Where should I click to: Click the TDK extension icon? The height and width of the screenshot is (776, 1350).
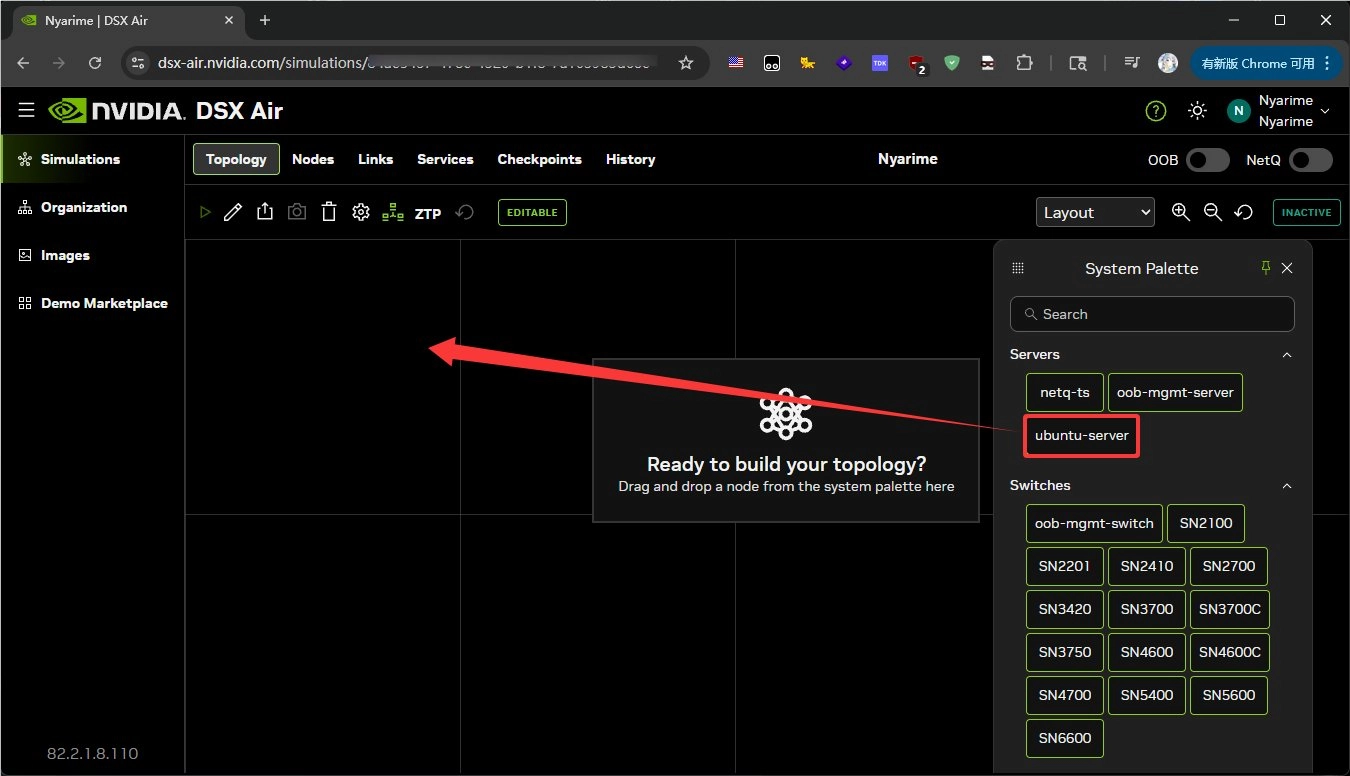880,63
